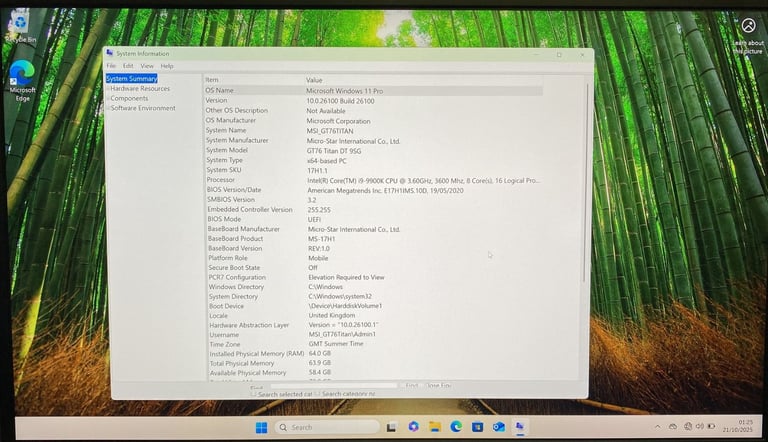
Task: Select the System Model row
Action: point(373,150)
